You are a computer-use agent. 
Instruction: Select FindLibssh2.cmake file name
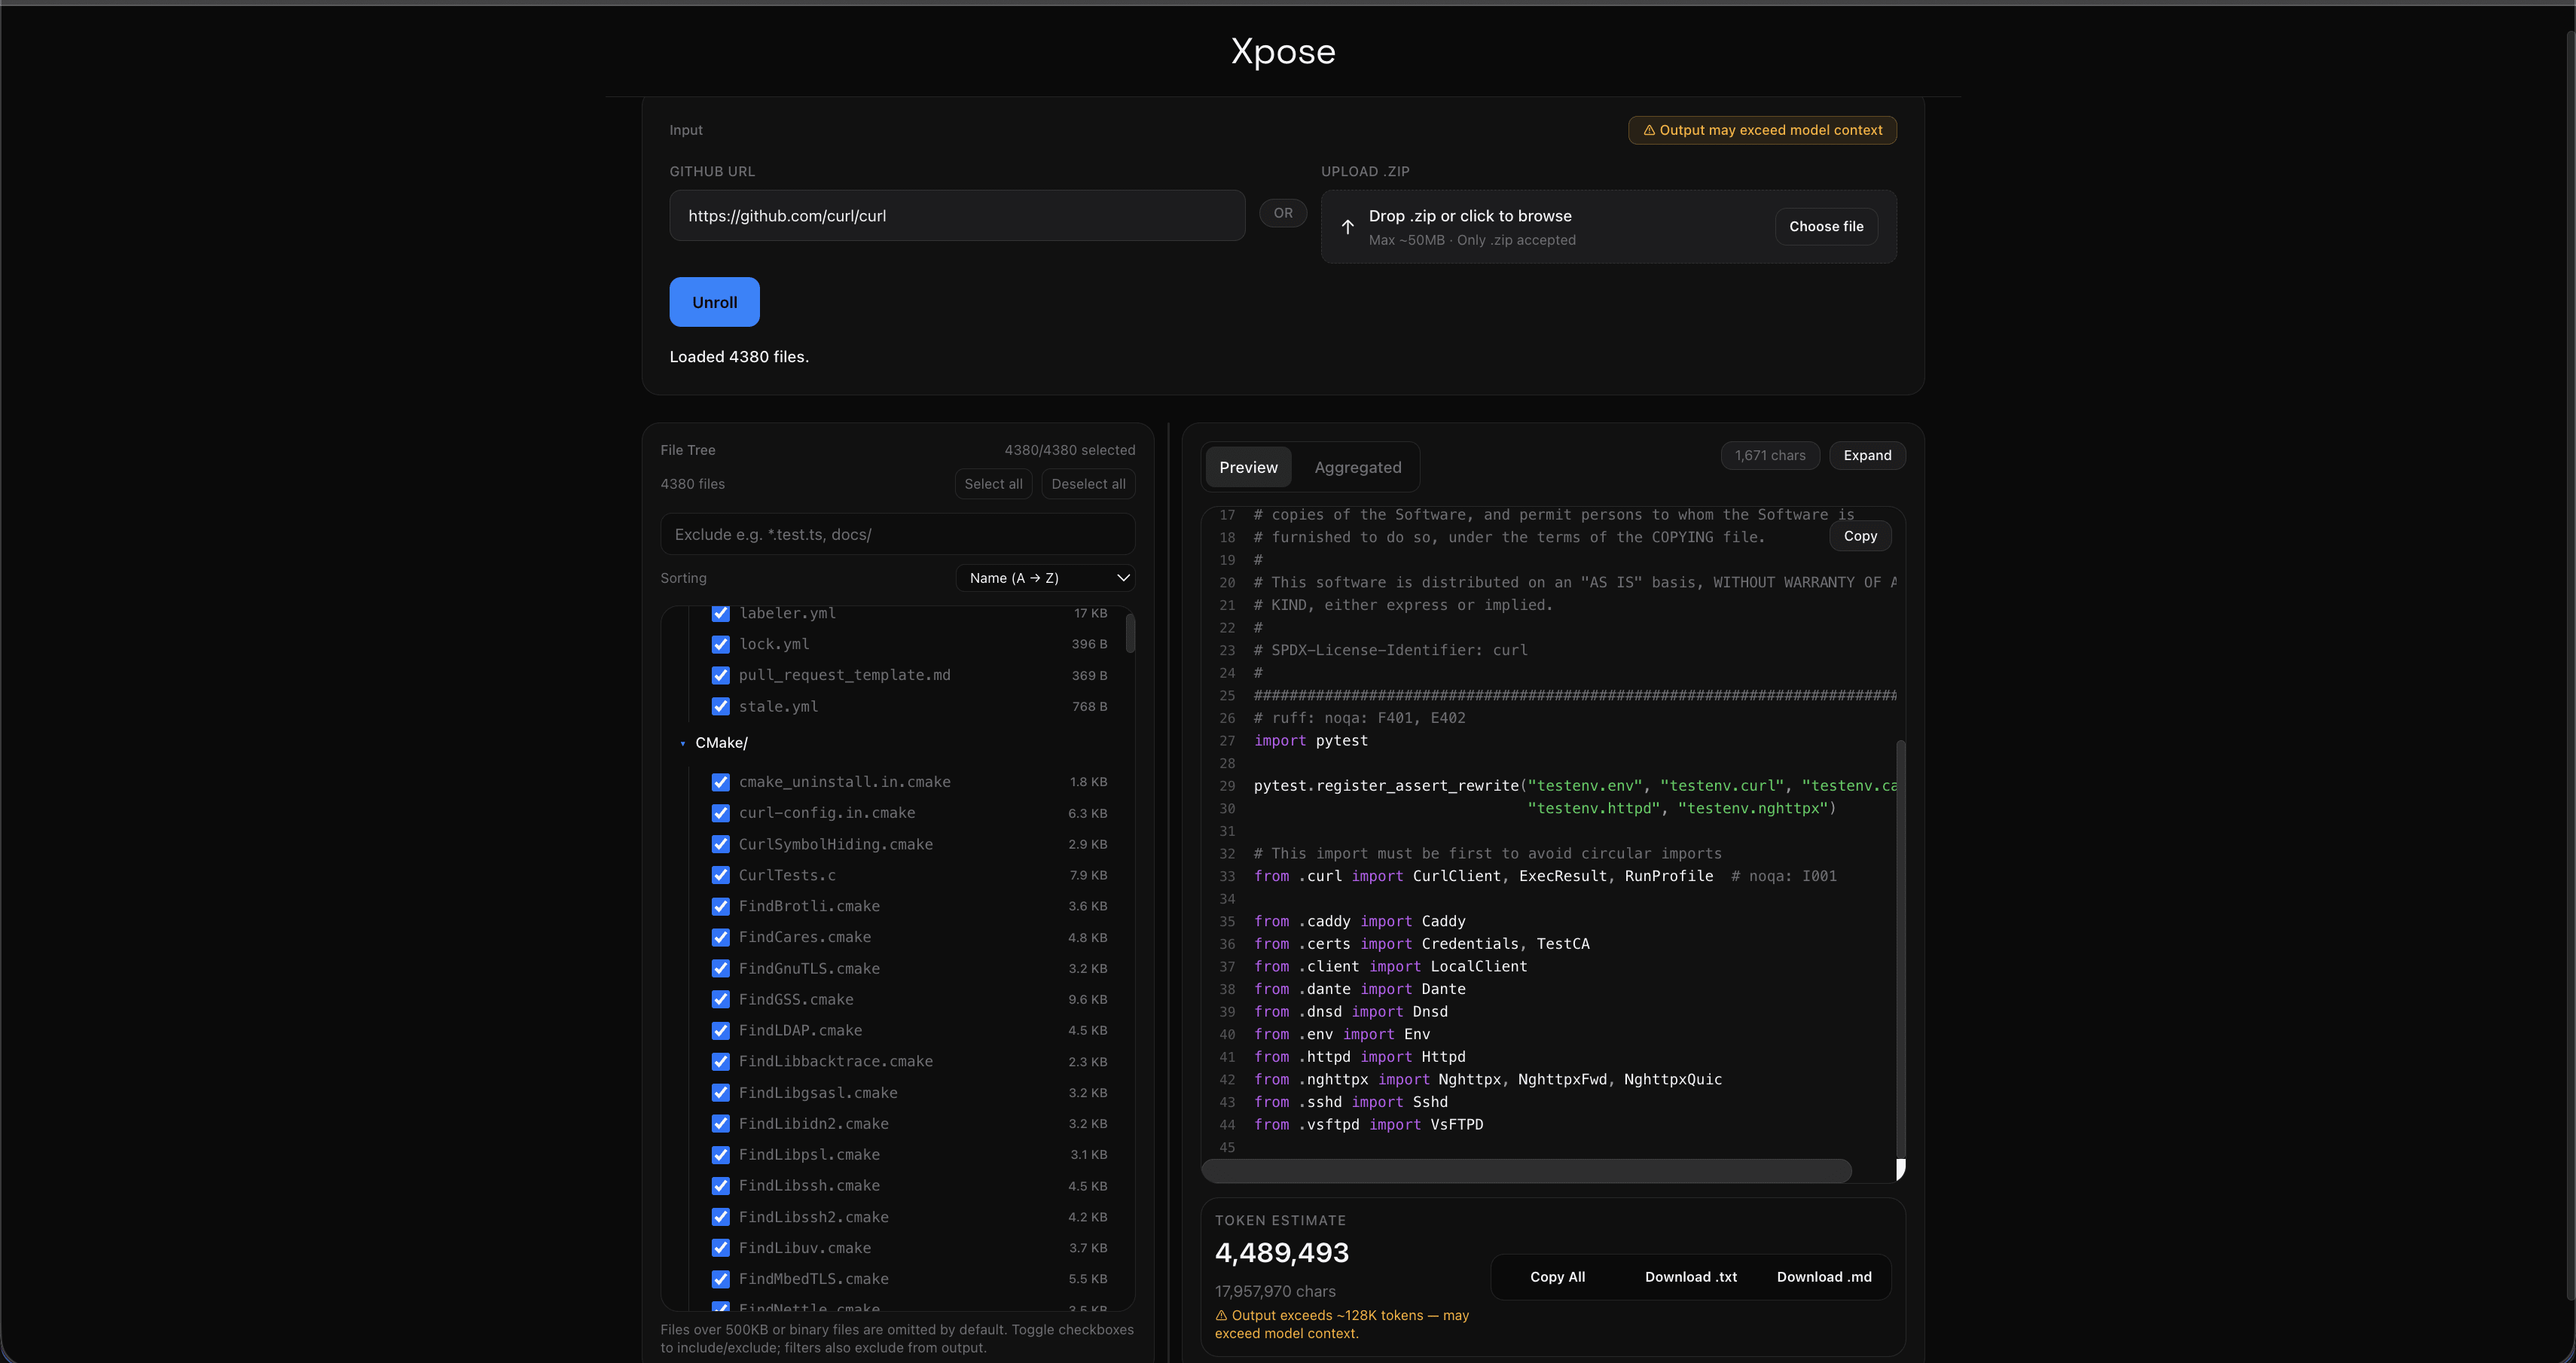tap(813, 1217)
